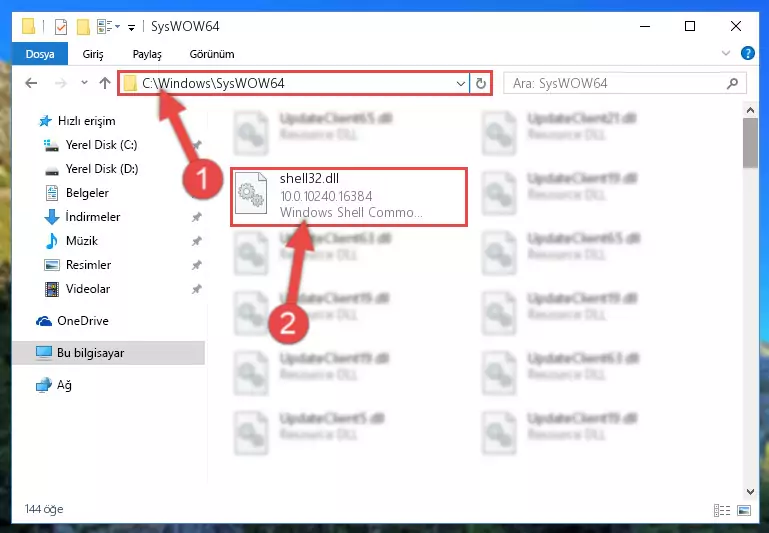Click the search magnifier icon
The width and height of the screenshot is (769, 533).
tap(733, 83)
